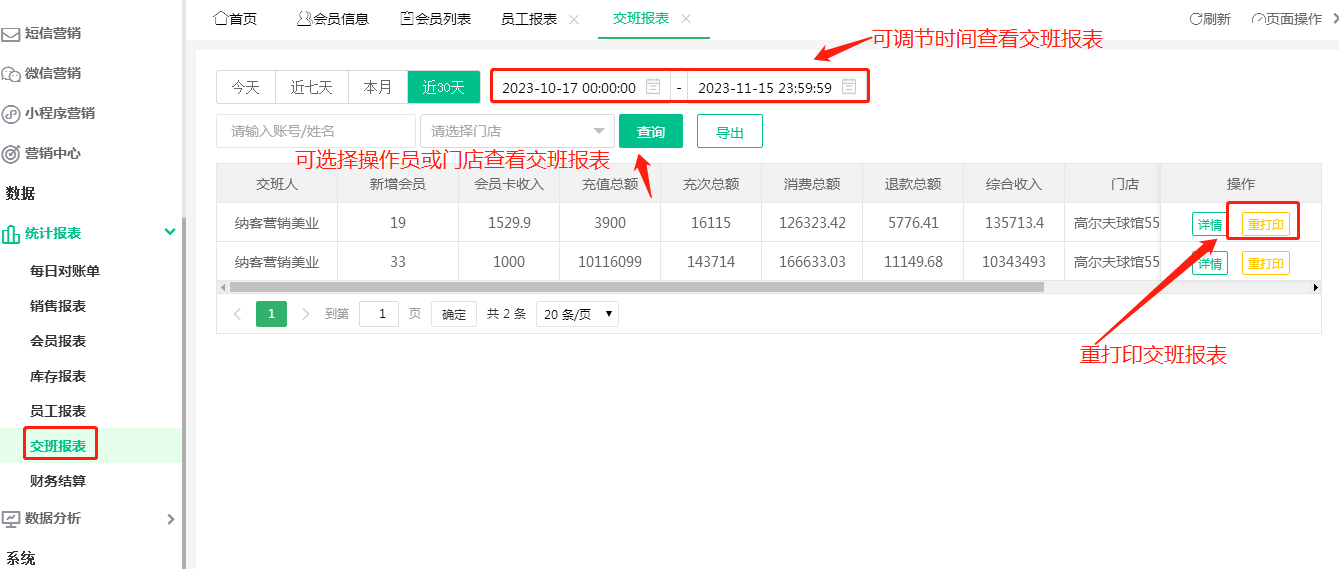The image size is (1339, 569).
Task: Select the 今天 date filter
Action: pyautogui.click(x=246, y=87)
